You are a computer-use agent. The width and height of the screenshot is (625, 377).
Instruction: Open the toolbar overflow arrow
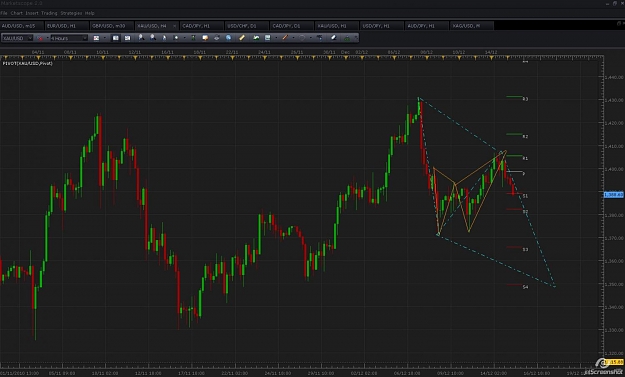point(356,37)
